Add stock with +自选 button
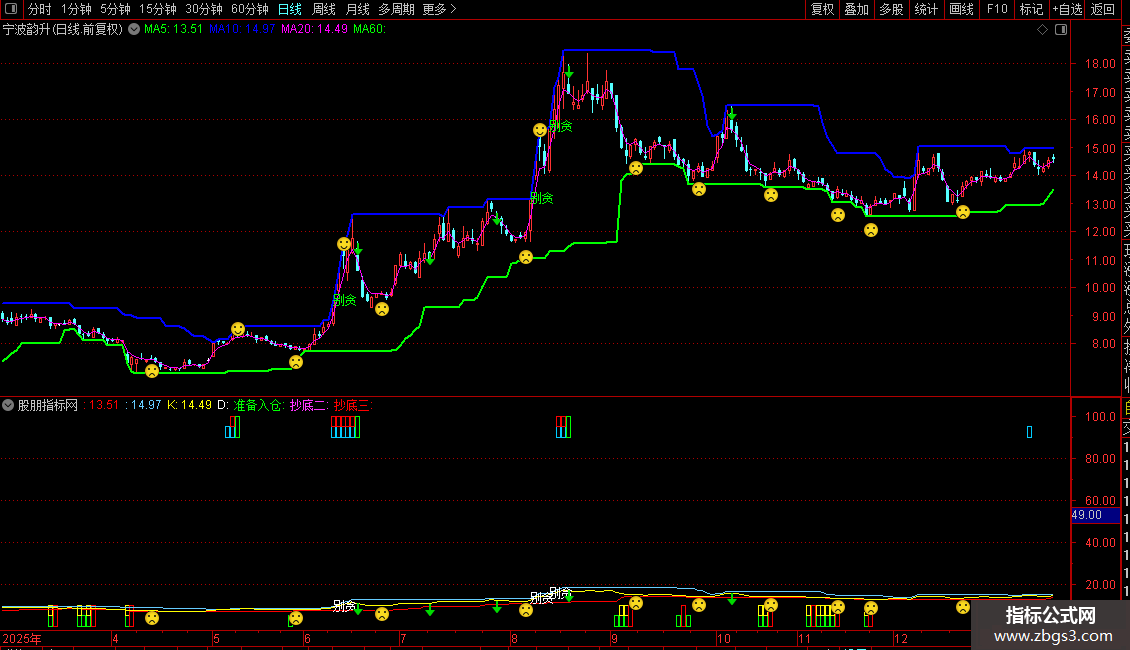 pos(1067,9)
